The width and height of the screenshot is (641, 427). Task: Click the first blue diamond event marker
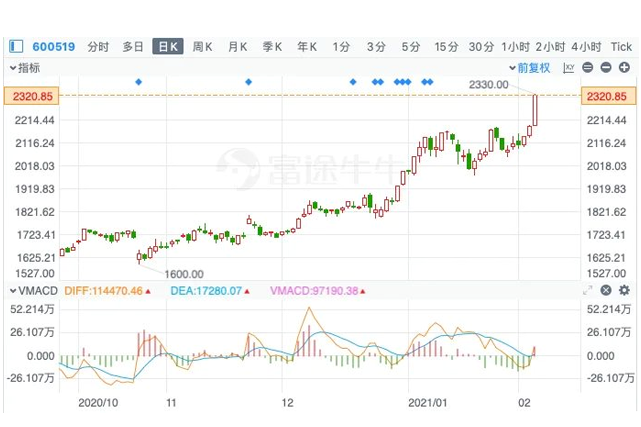138,81
